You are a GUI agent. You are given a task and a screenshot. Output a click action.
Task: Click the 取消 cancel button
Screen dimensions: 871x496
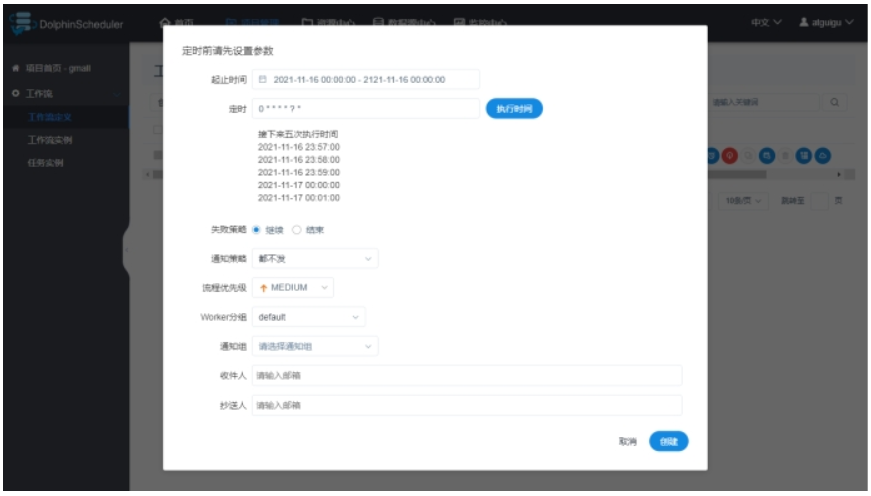pyautogui.click(x=628, y=442)
